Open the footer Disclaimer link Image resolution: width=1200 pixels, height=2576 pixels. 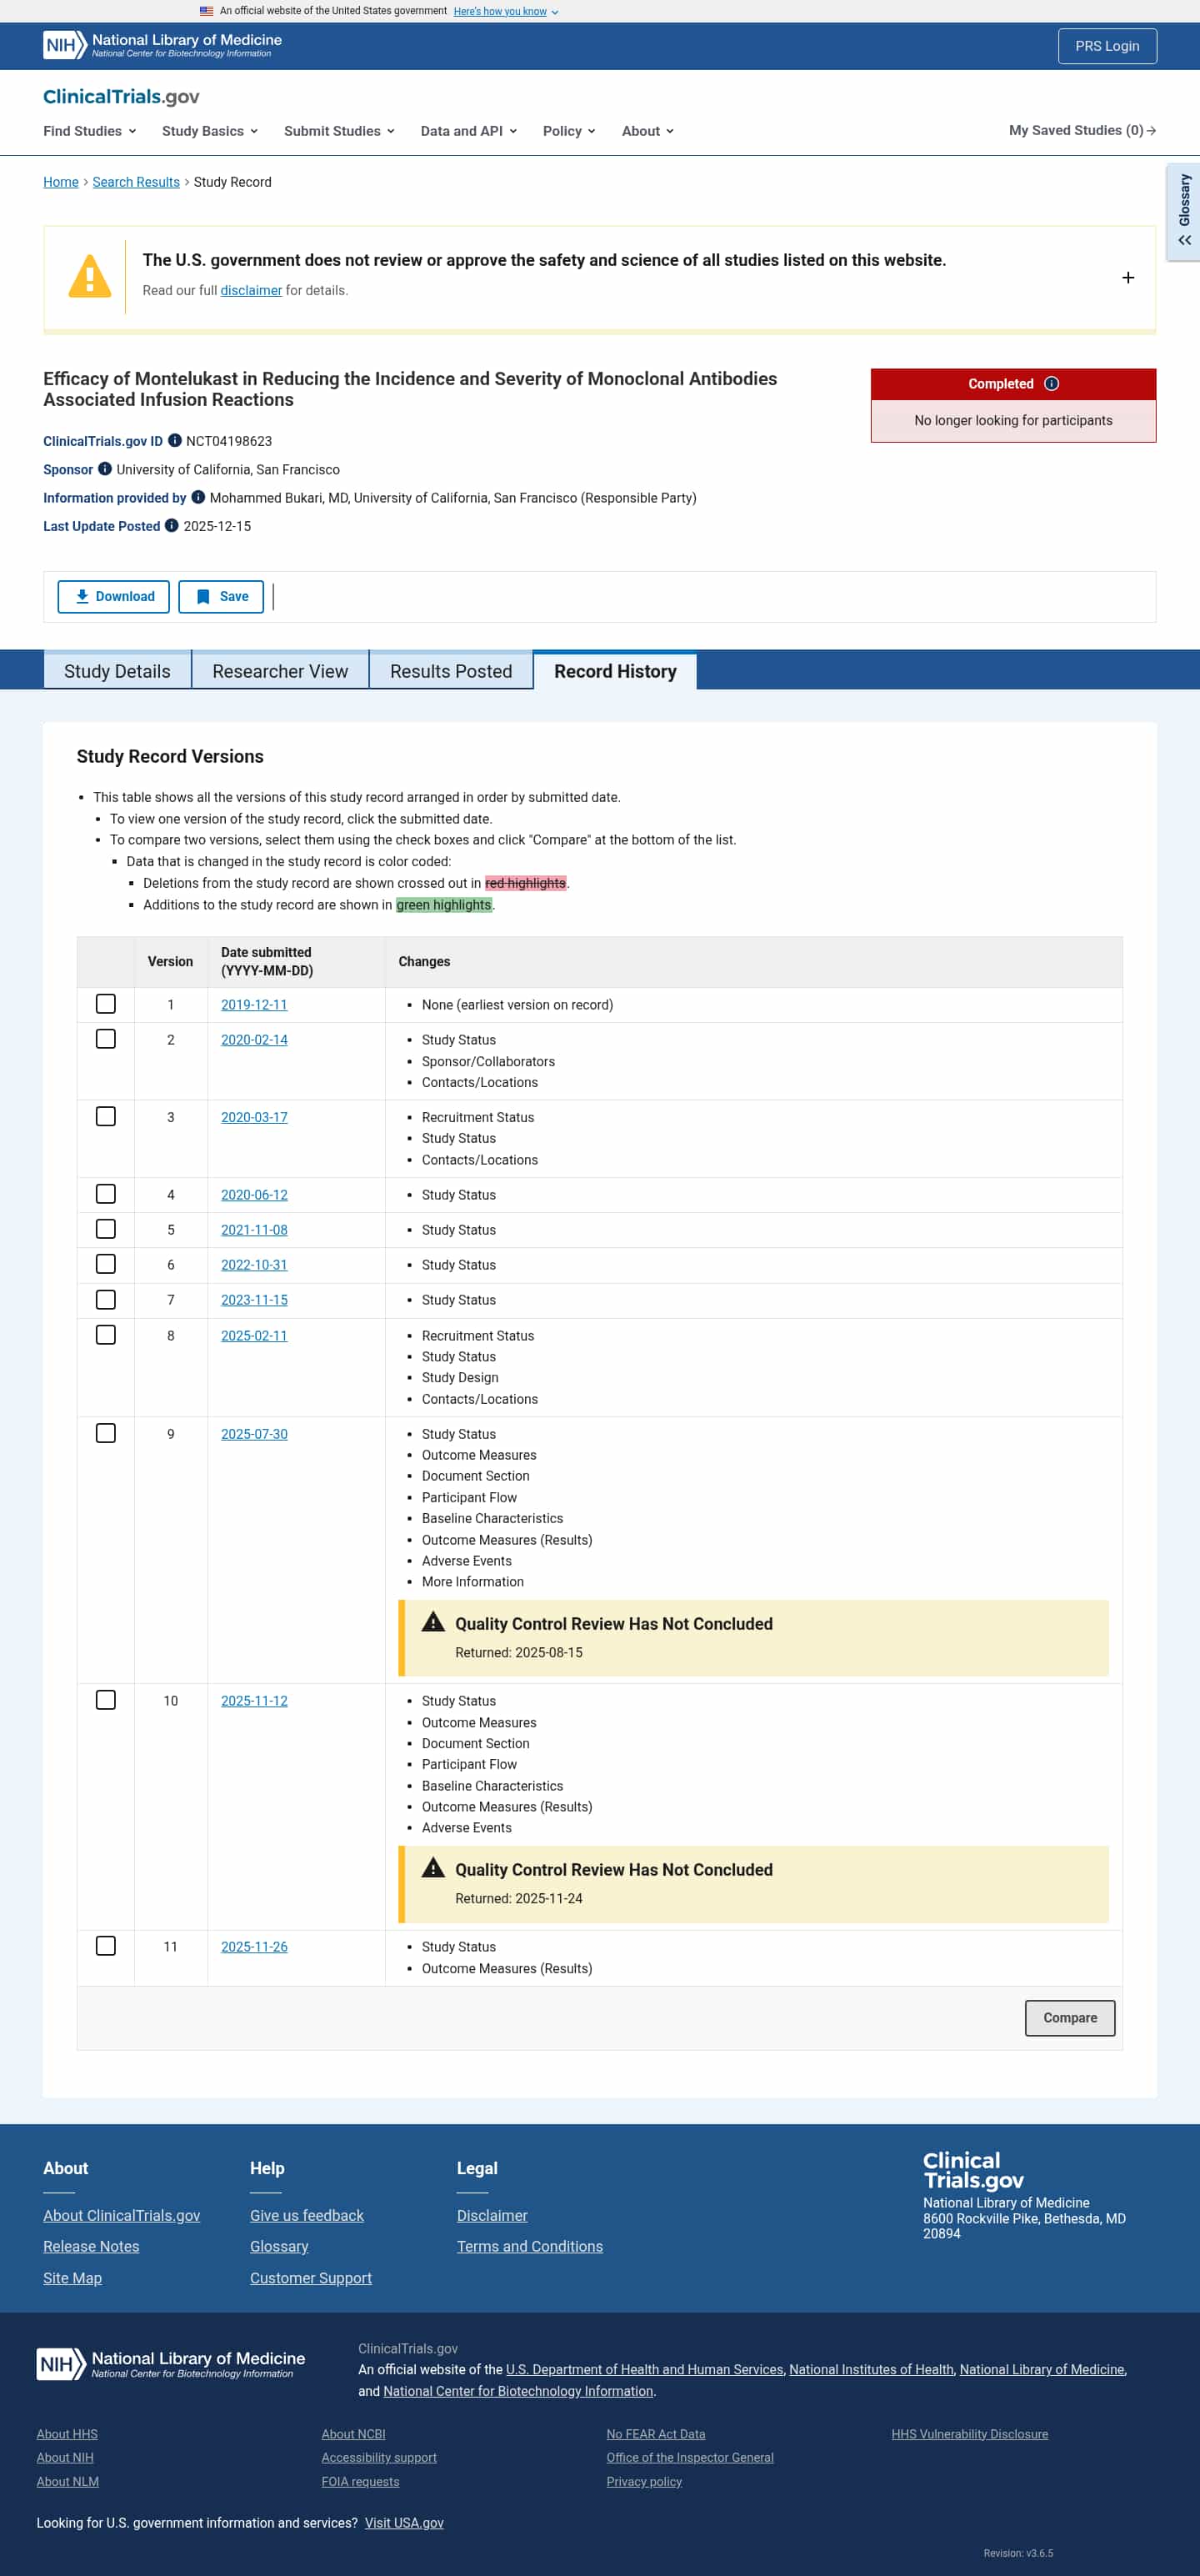(x=492, y=2216)
